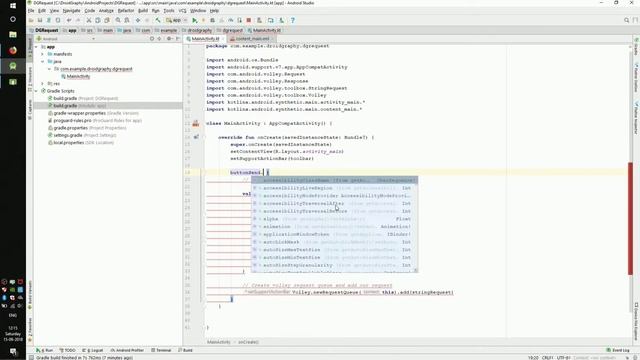
Task: Select gradle-wrapper.properties file
Action: tap(93, 113)
